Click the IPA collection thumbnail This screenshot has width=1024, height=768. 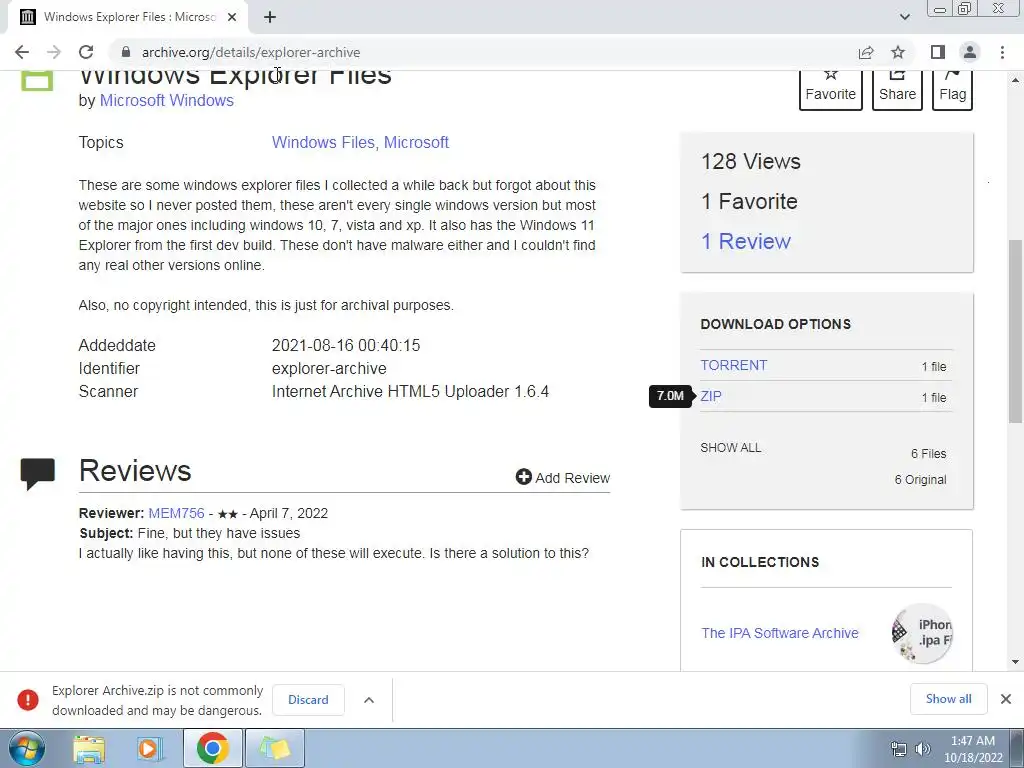[921, 633]
